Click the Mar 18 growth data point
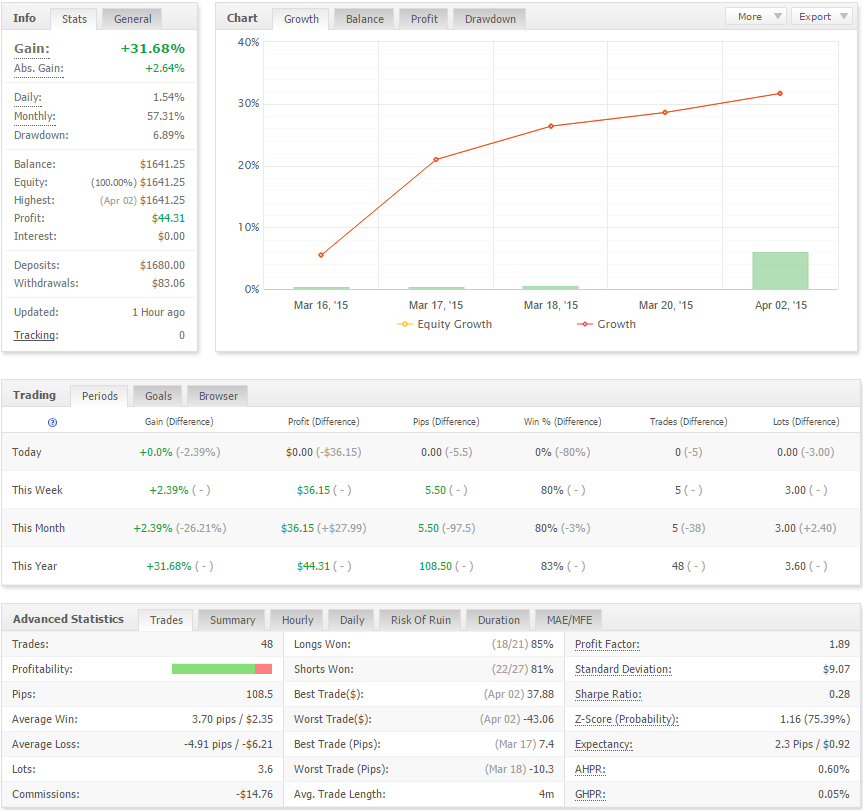Screen dimensions: 863x810 pos(551,126)
